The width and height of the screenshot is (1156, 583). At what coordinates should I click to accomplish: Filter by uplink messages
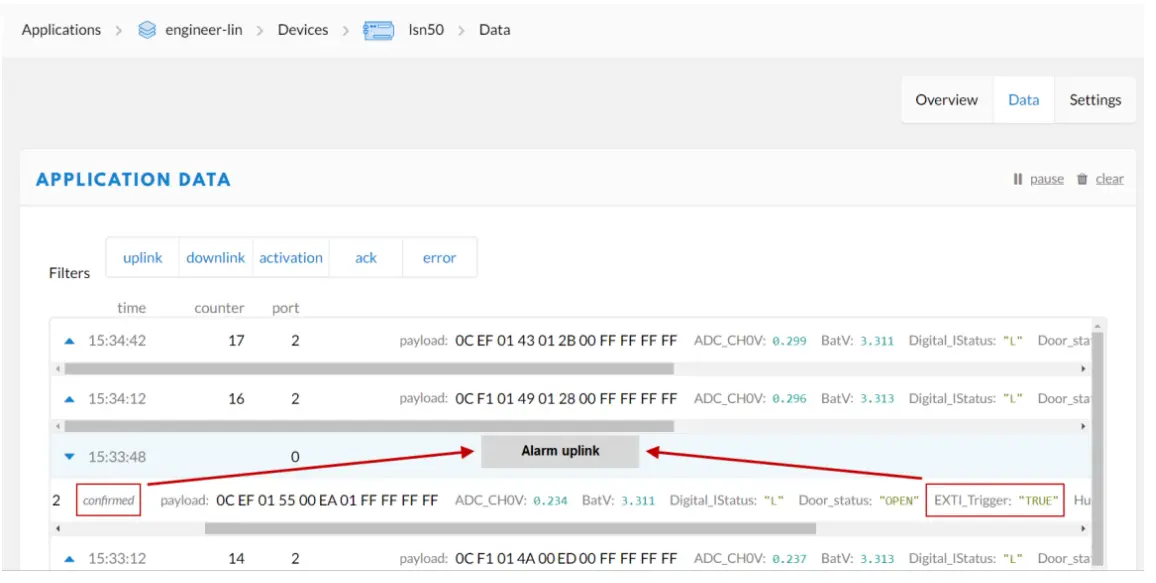tap(142, 258)
